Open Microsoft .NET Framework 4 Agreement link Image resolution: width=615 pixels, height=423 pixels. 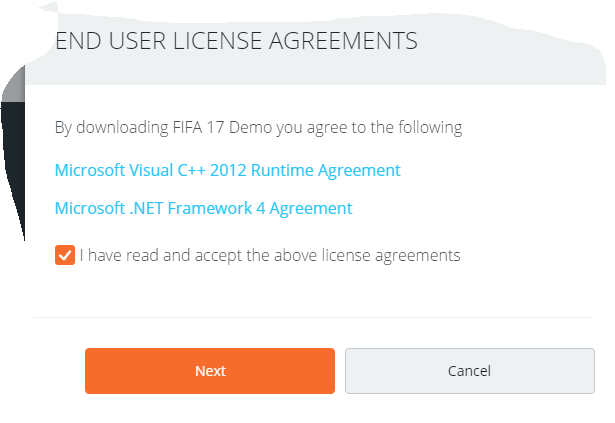pyautogui.click(x=204, y=208)
